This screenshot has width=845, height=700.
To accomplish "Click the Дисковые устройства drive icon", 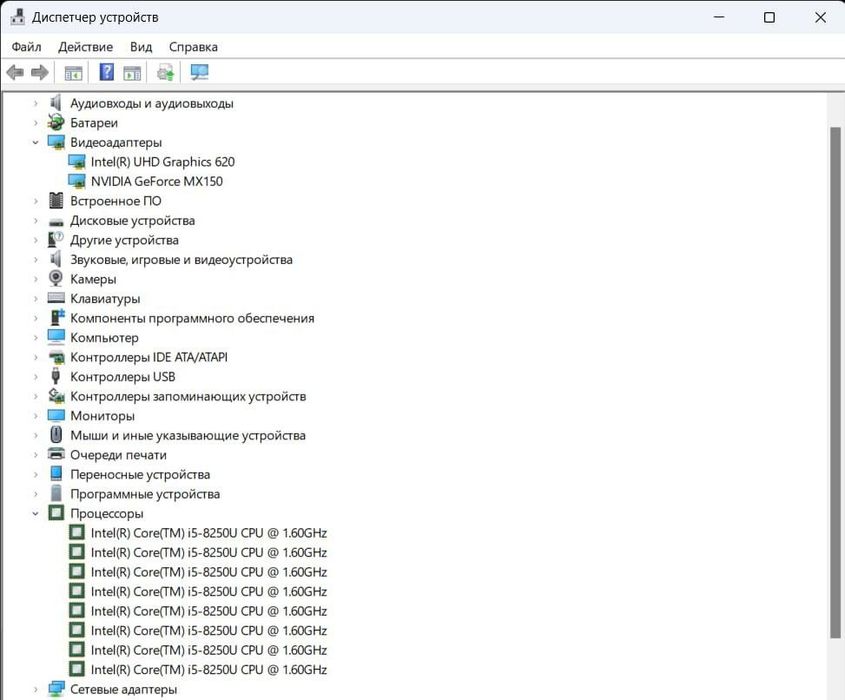I will pyautogui.click(x=56, y=221).
